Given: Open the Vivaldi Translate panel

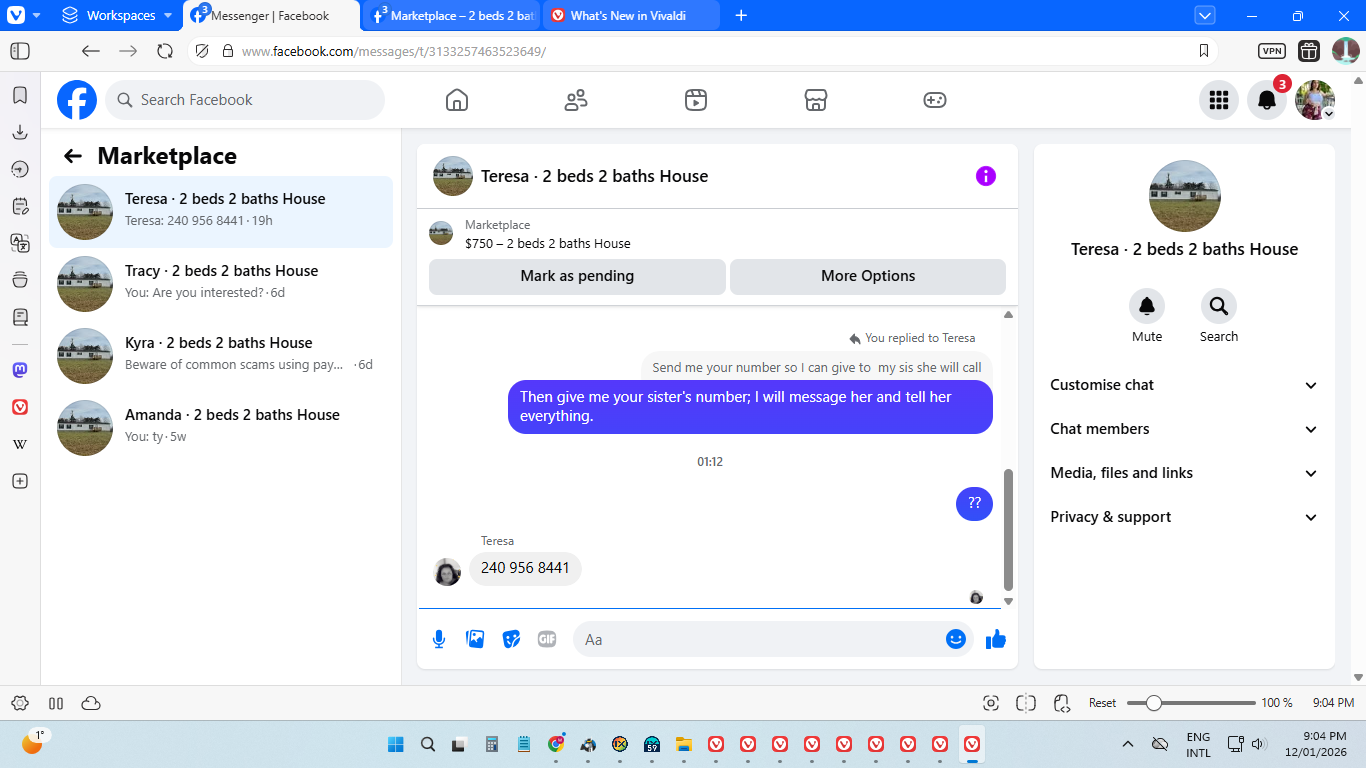Looking at the screenshot, I should pyautogui.click(x=20, y=243).
